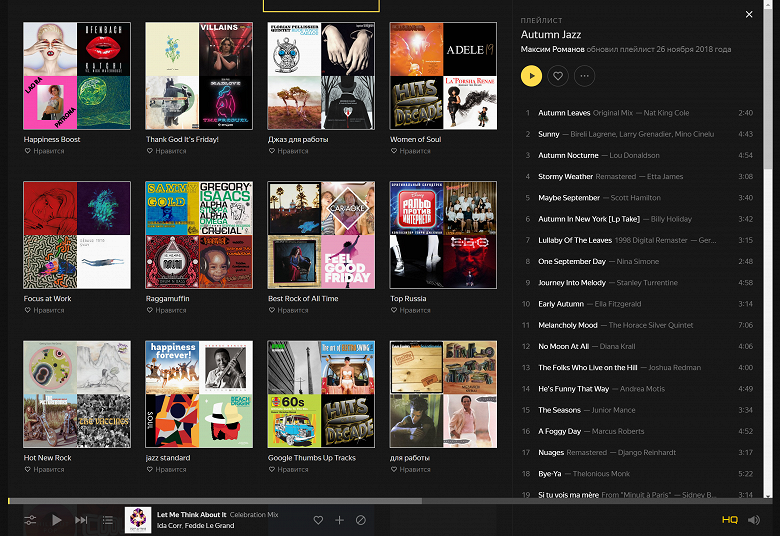The height and width of the screenshot is (536, 780).
Task: Open Let Me Think About It track title
Action: pyautogui.click(x=192, y=515)
